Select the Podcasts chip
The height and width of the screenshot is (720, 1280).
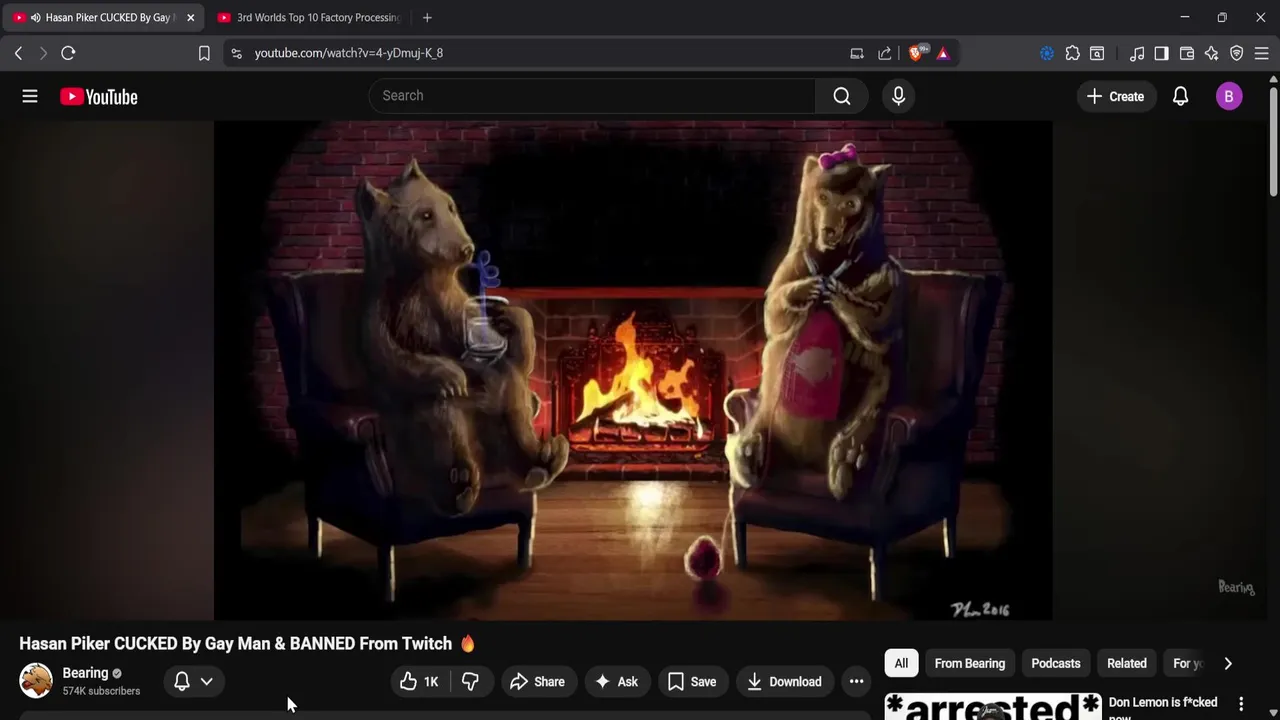point(1056,663)
